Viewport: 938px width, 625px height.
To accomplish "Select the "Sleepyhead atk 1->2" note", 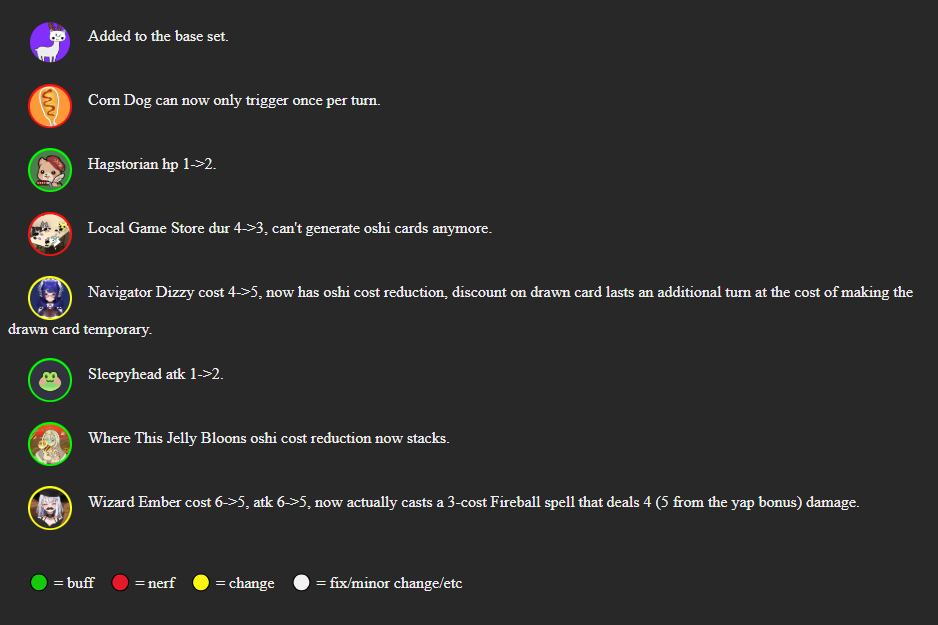I will point(155,374).
